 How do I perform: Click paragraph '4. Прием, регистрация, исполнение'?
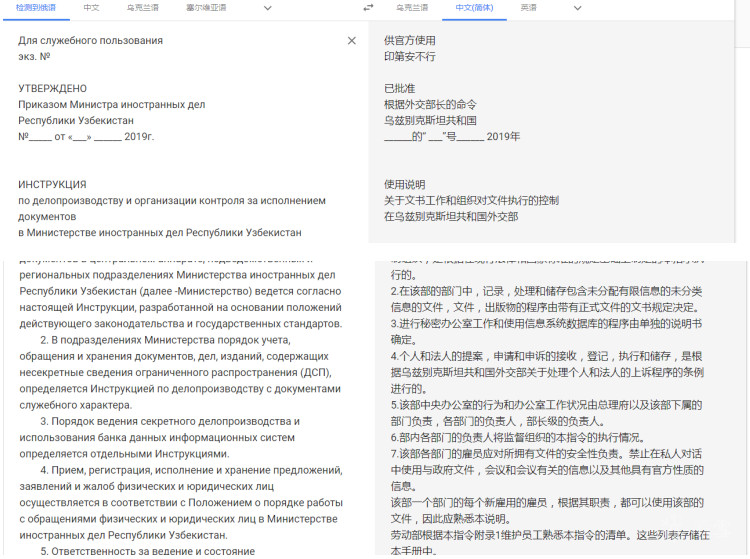(x=181, y=503)
